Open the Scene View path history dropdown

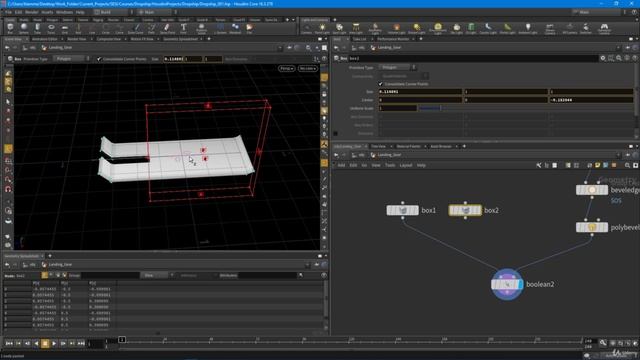(x=280, y=48)
